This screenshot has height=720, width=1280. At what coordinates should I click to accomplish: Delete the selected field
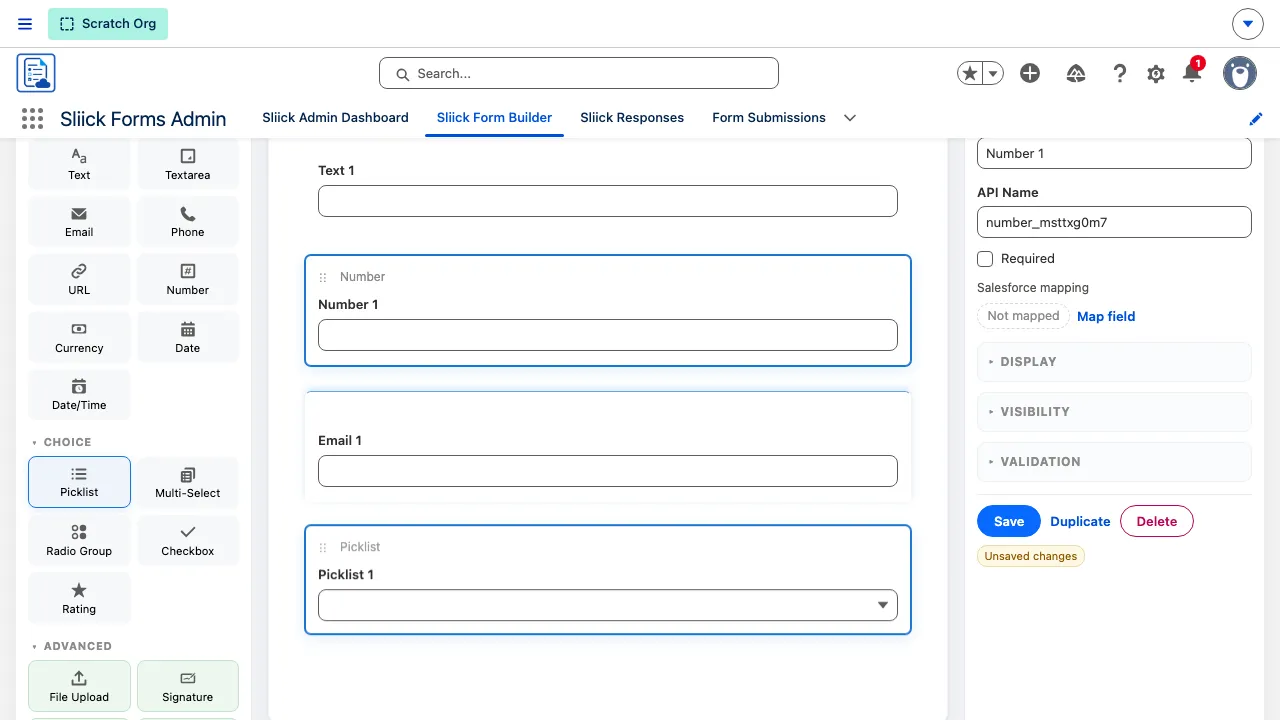[x=1157, y=521]
